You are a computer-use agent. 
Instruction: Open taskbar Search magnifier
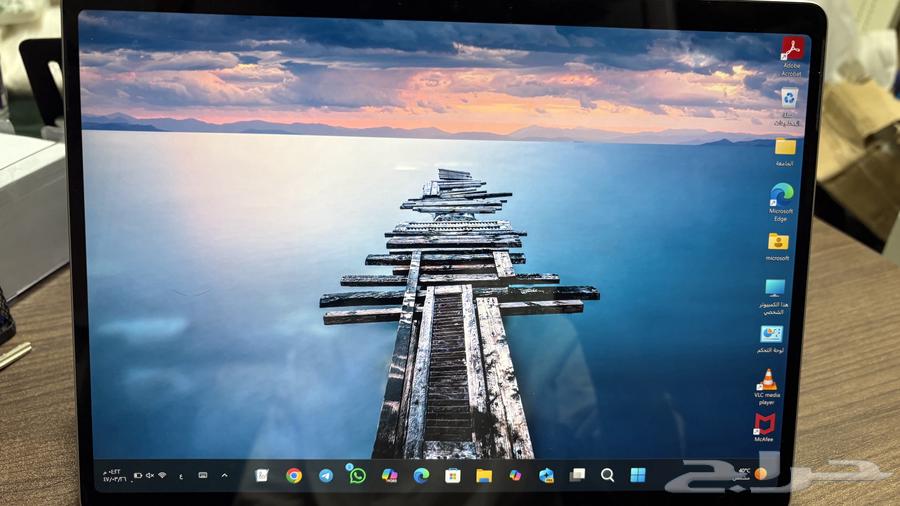point(607,475)
